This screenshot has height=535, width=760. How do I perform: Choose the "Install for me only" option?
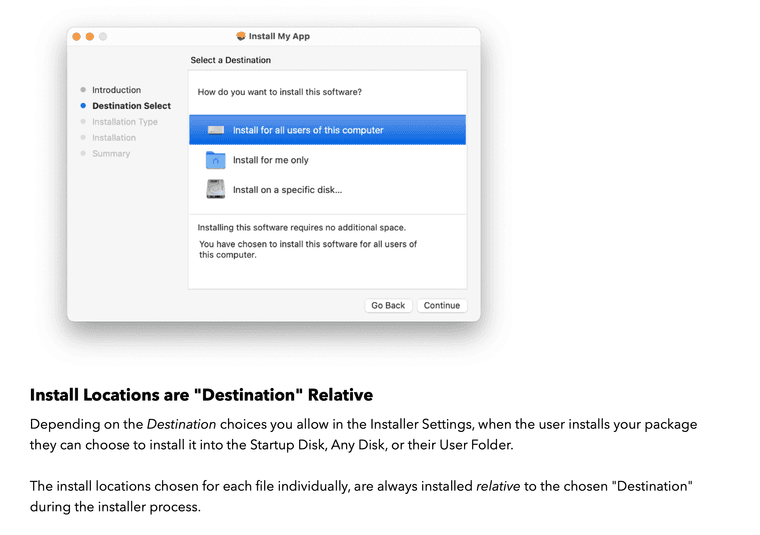click(x=271, y=160)
